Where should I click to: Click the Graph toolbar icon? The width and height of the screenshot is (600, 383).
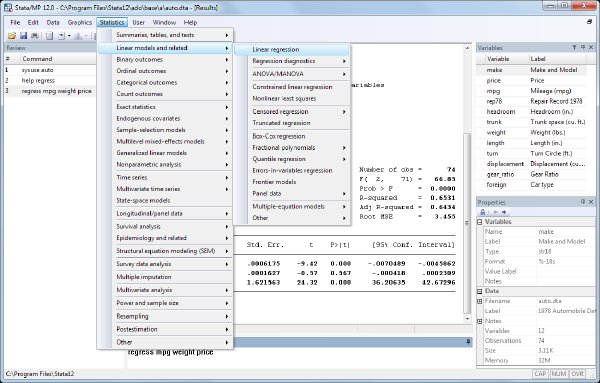pos(78,36)
